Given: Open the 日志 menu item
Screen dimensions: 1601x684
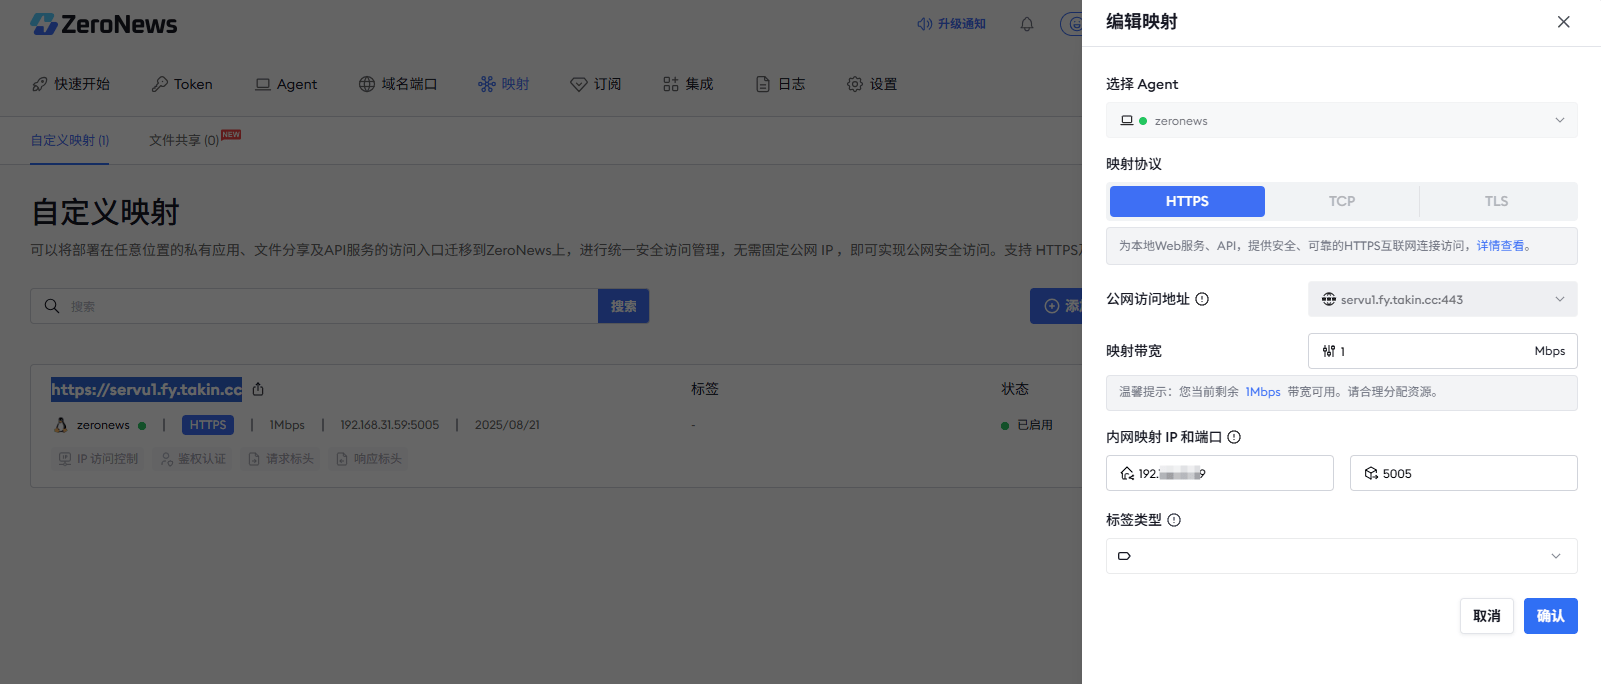Looking at the screenshot, I should [x=780, y=84].
